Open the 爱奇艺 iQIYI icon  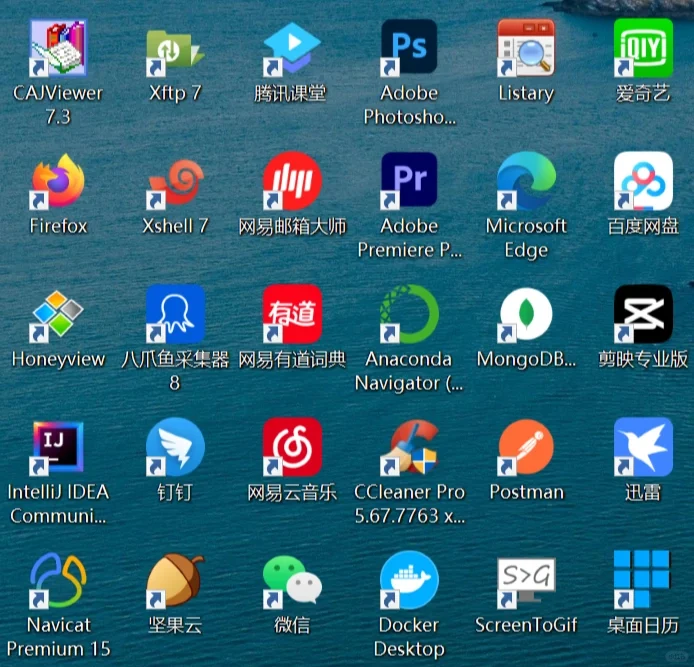click(643, 48)
